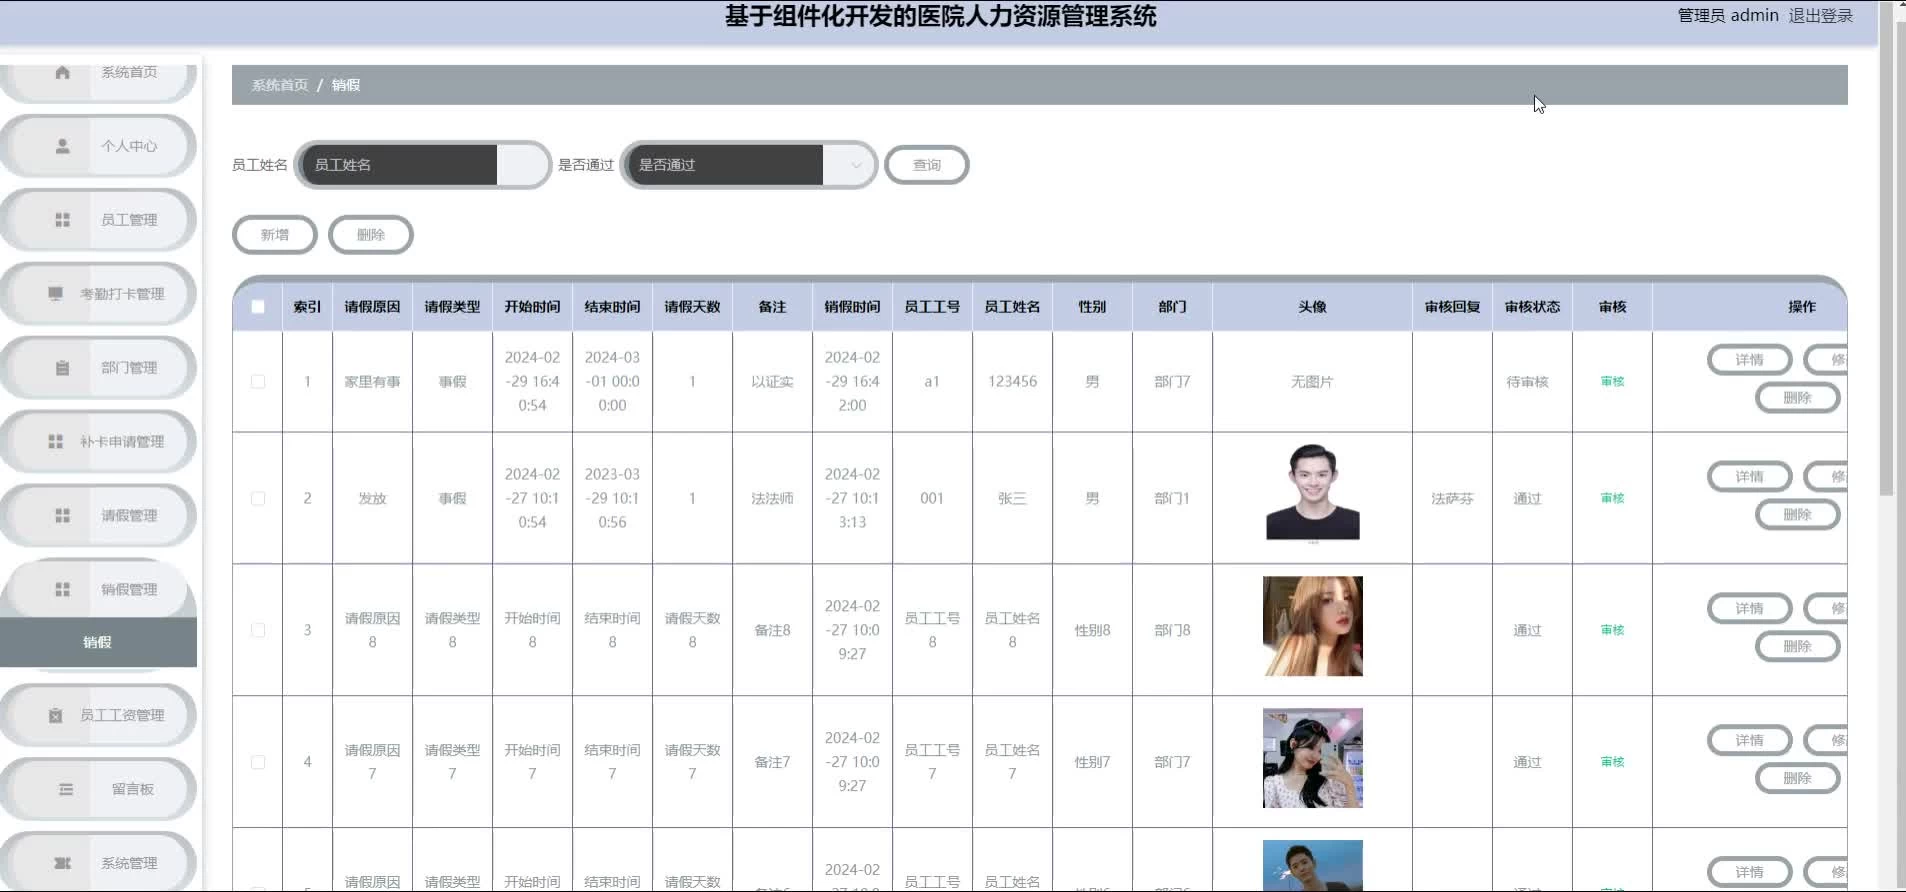The image size is (1906, 892).
Task: Expand the 员工工资管理 menu
Action: [98, 716]
